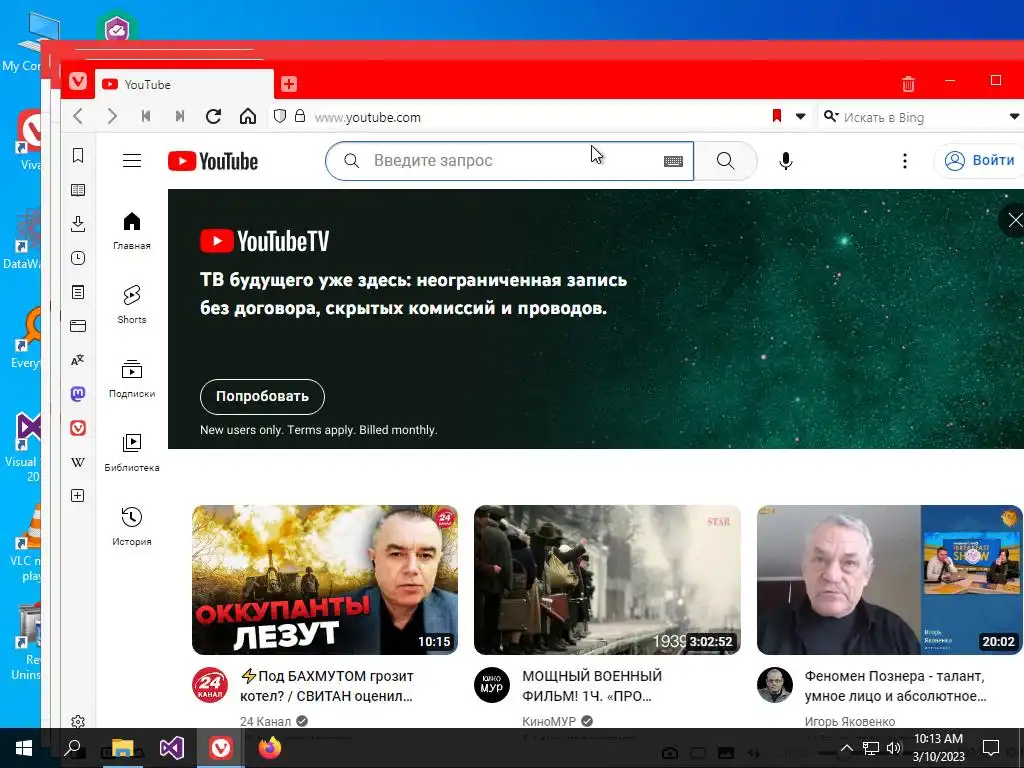Select Shorts in YouTube sidebar
Screen dimensions: 1024x768
[x=132, y=305]
